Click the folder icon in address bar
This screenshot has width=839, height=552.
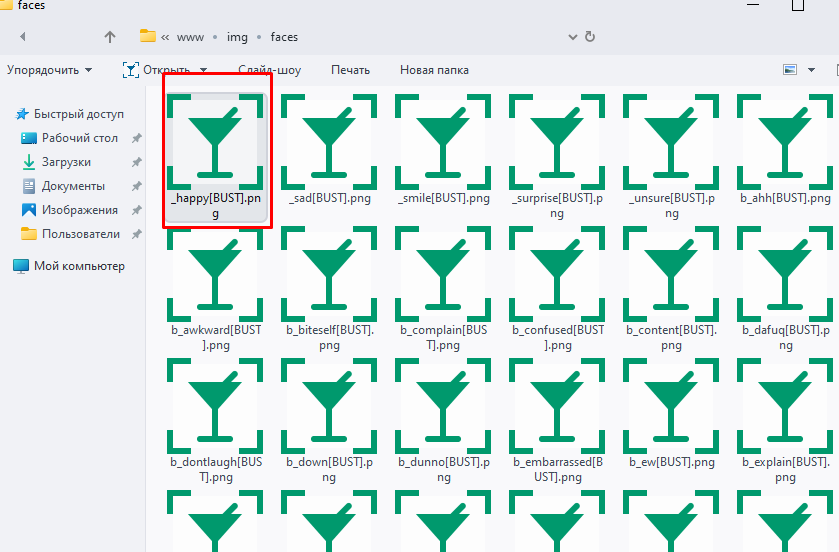click(147, 36)
